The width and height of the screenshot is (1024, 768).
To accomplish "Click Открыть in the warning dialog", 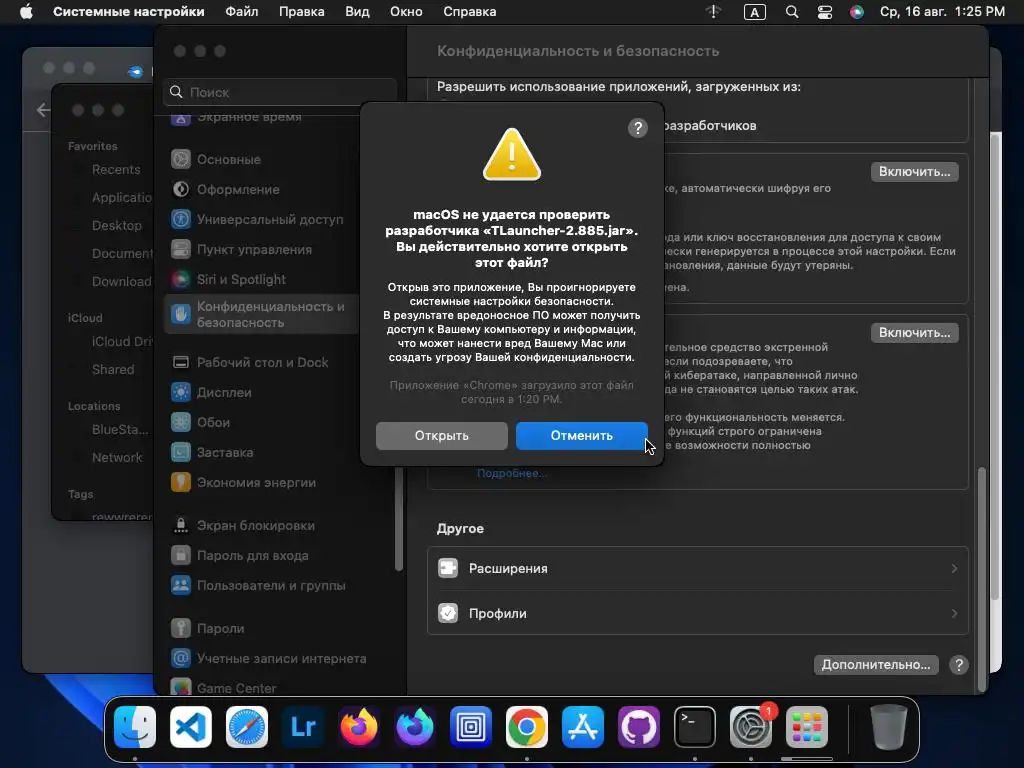I will pyautogui.click(x=441, y=436).
